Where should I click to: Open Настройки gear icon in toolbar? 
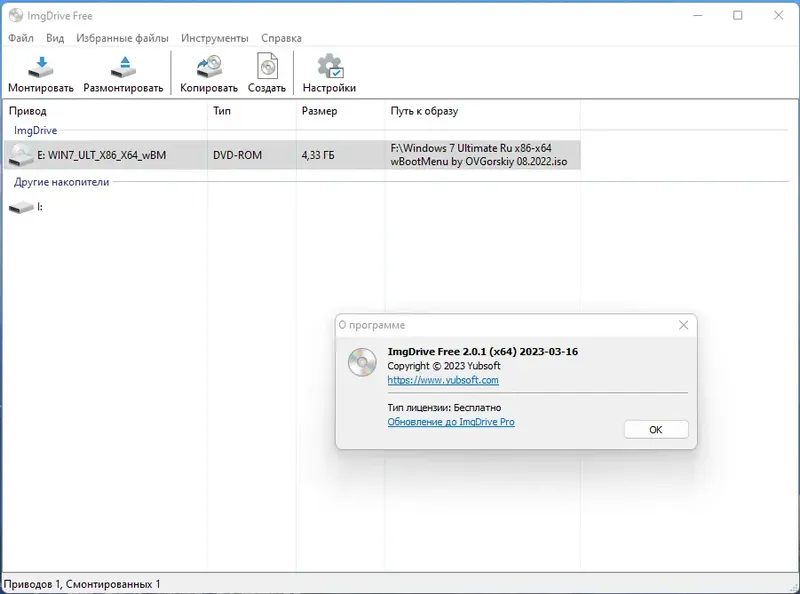[330, 66]
